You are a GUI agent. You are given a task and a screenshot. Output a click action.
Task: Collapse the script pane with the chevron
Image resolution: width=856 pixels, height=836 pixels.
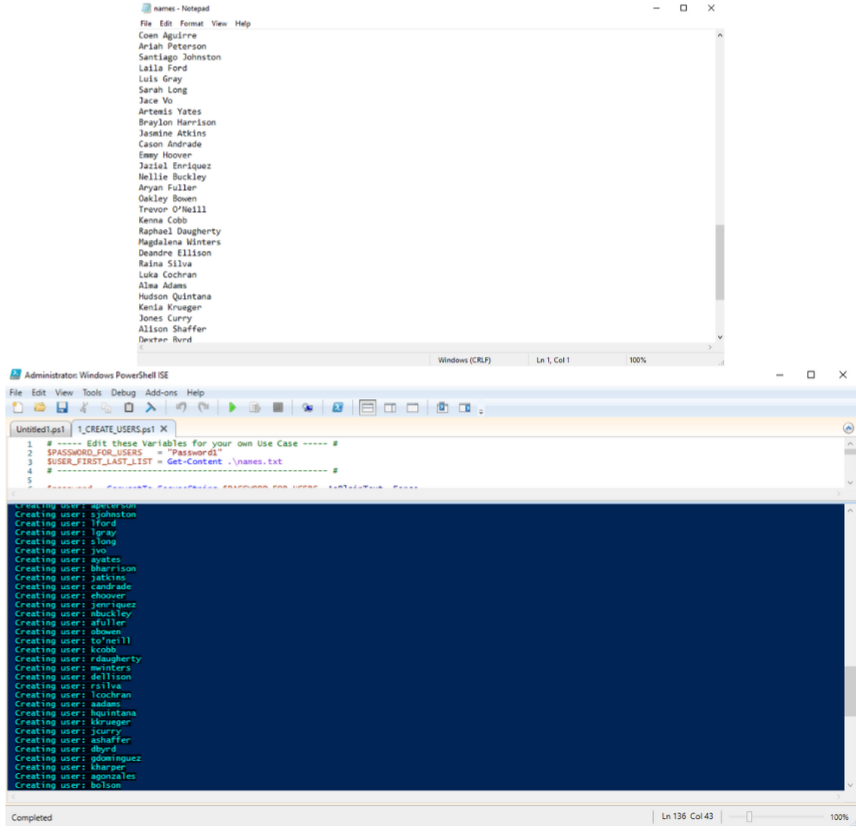(848, 428)
